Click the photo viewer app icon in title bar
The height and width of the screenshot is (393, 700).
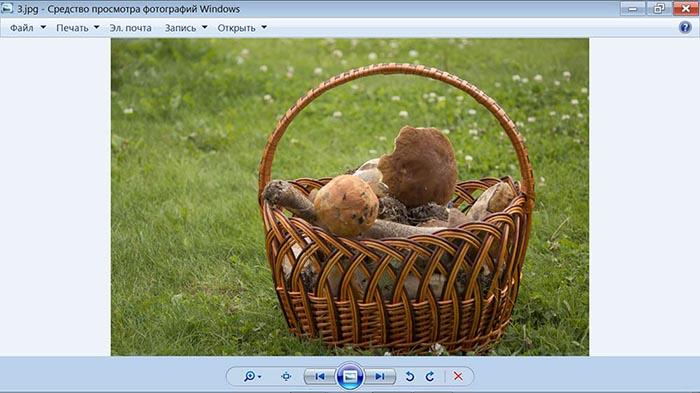(7, 8)
